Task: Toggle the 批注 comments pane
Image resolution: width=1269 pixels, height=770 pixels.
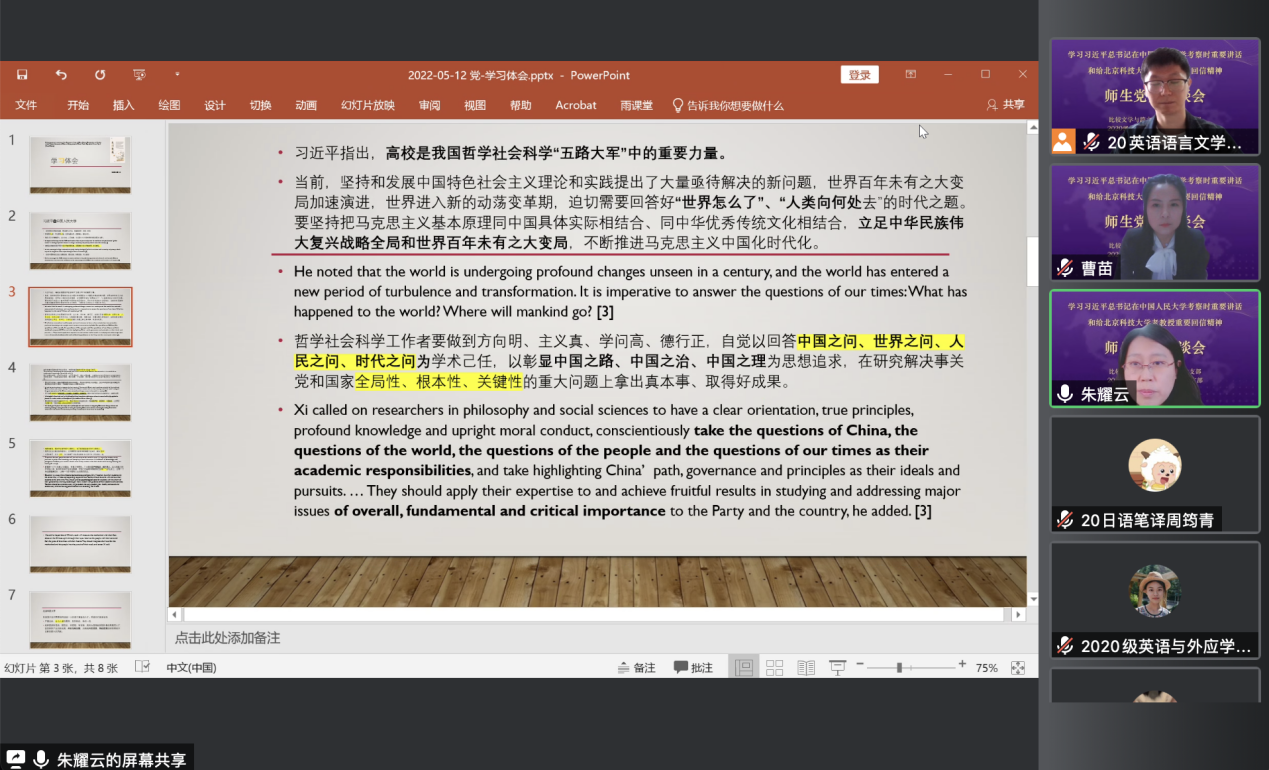Action: click(693, 668)
